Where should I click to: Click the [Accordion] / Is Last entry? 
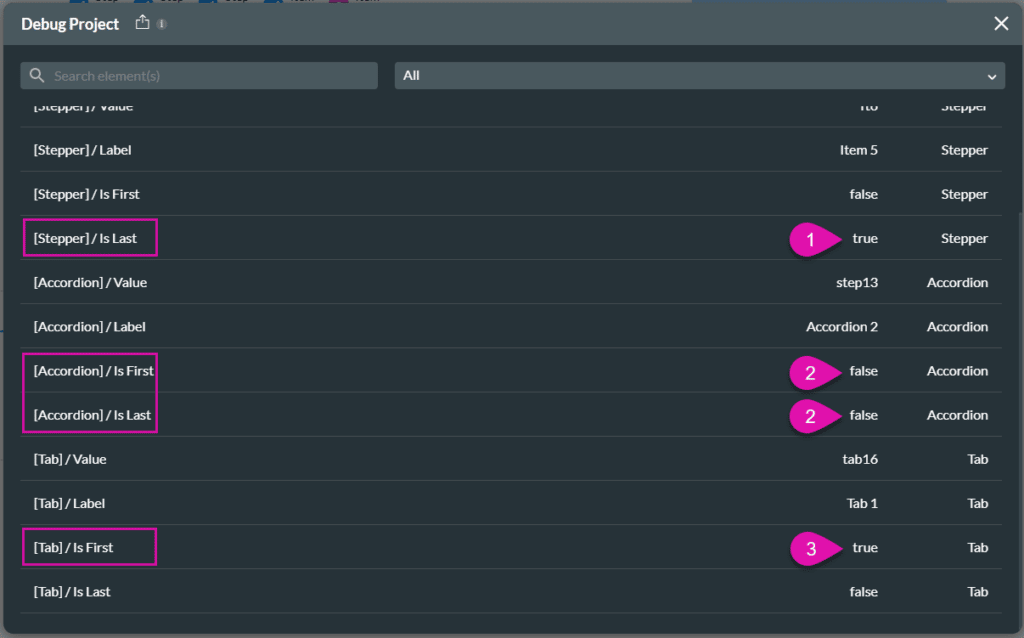pos(92,415)
